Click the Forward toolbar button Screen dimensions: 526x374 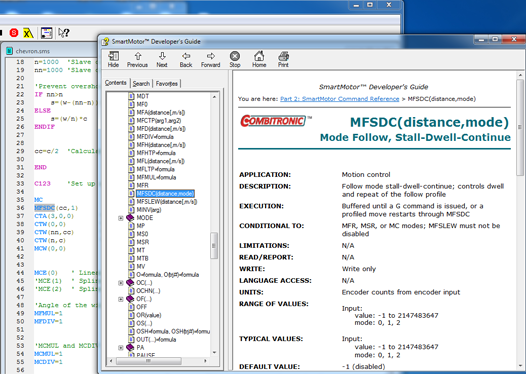coord(211,59)
